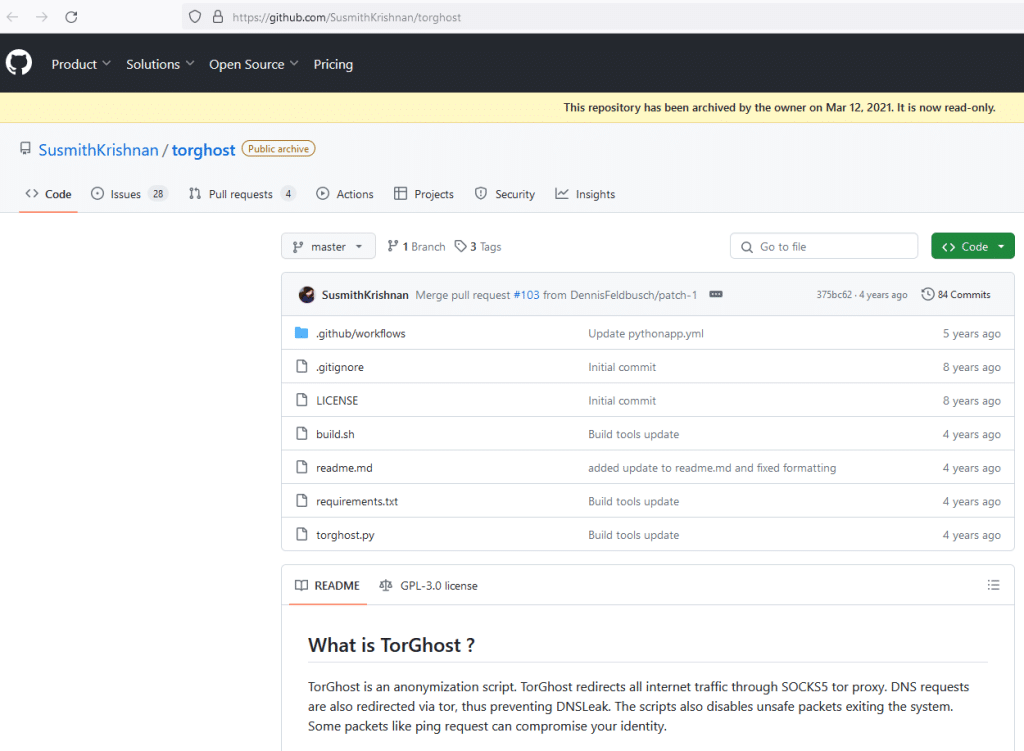Click the padlock site security icon
1024x751 pixels.
click(x=218, y=17)
